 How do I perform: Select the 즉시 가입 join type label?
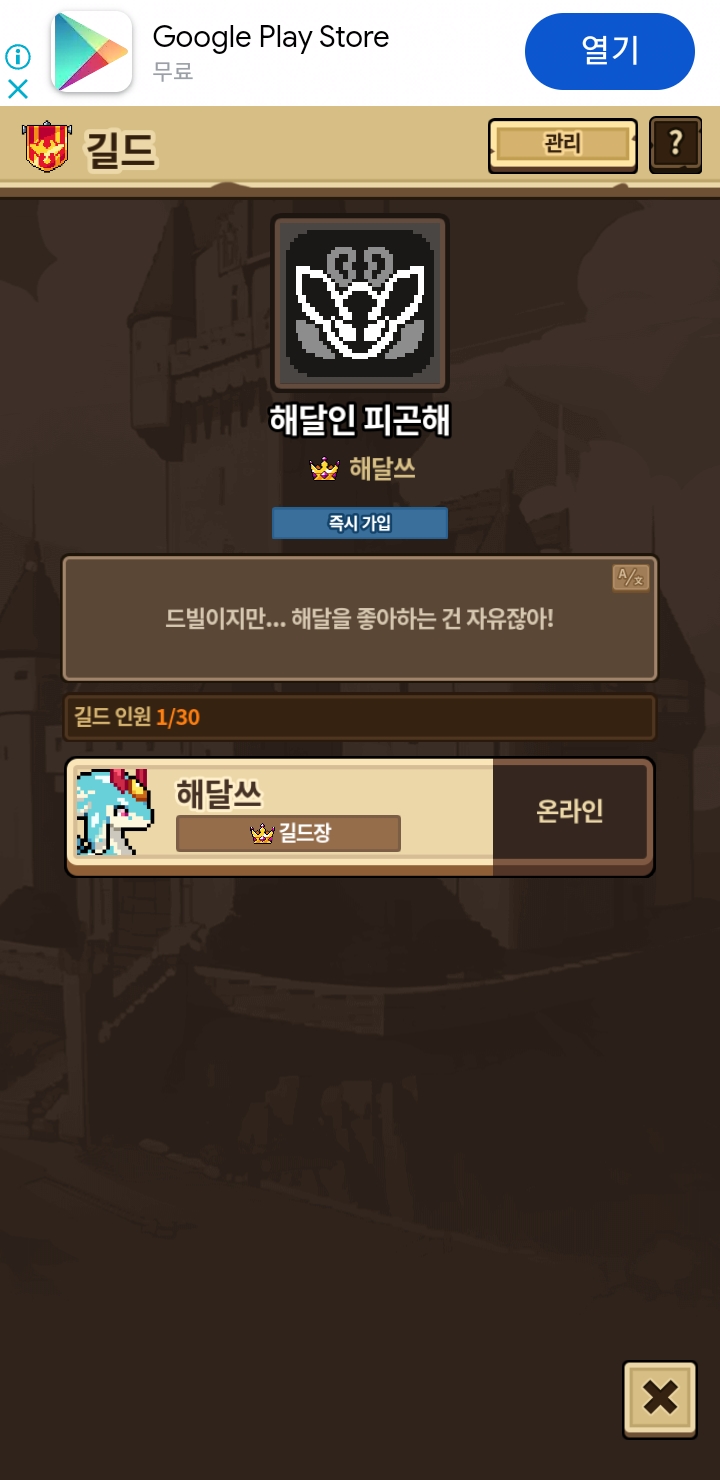click(x=360, y=523)
